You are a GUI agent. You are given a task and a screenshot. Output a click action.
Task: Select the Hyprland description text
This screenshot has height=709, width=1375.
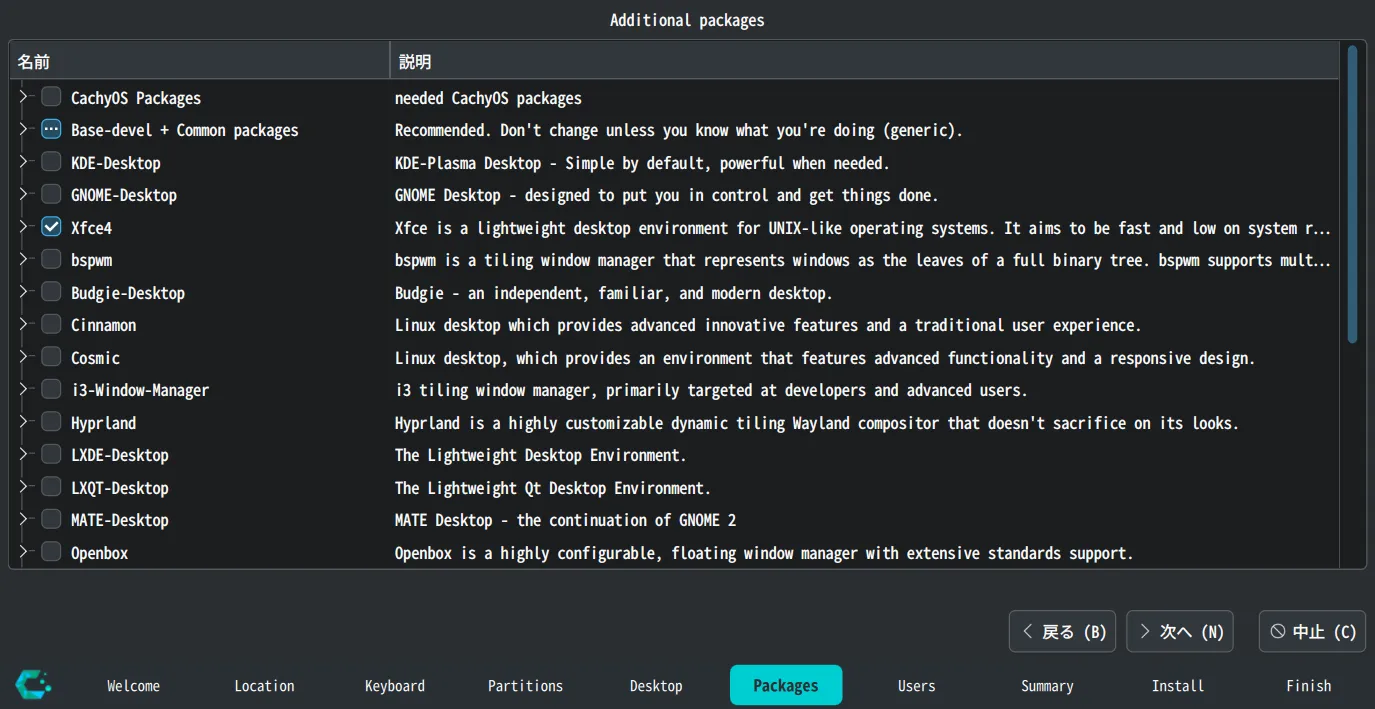[x=817, y=423]
